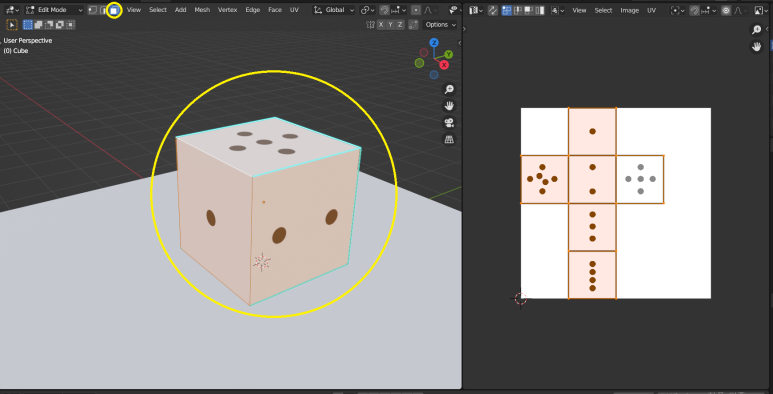Open the Global transform orientation dropdown
Viewport: 773px width, 394px height.
click(x=334, y=10)
